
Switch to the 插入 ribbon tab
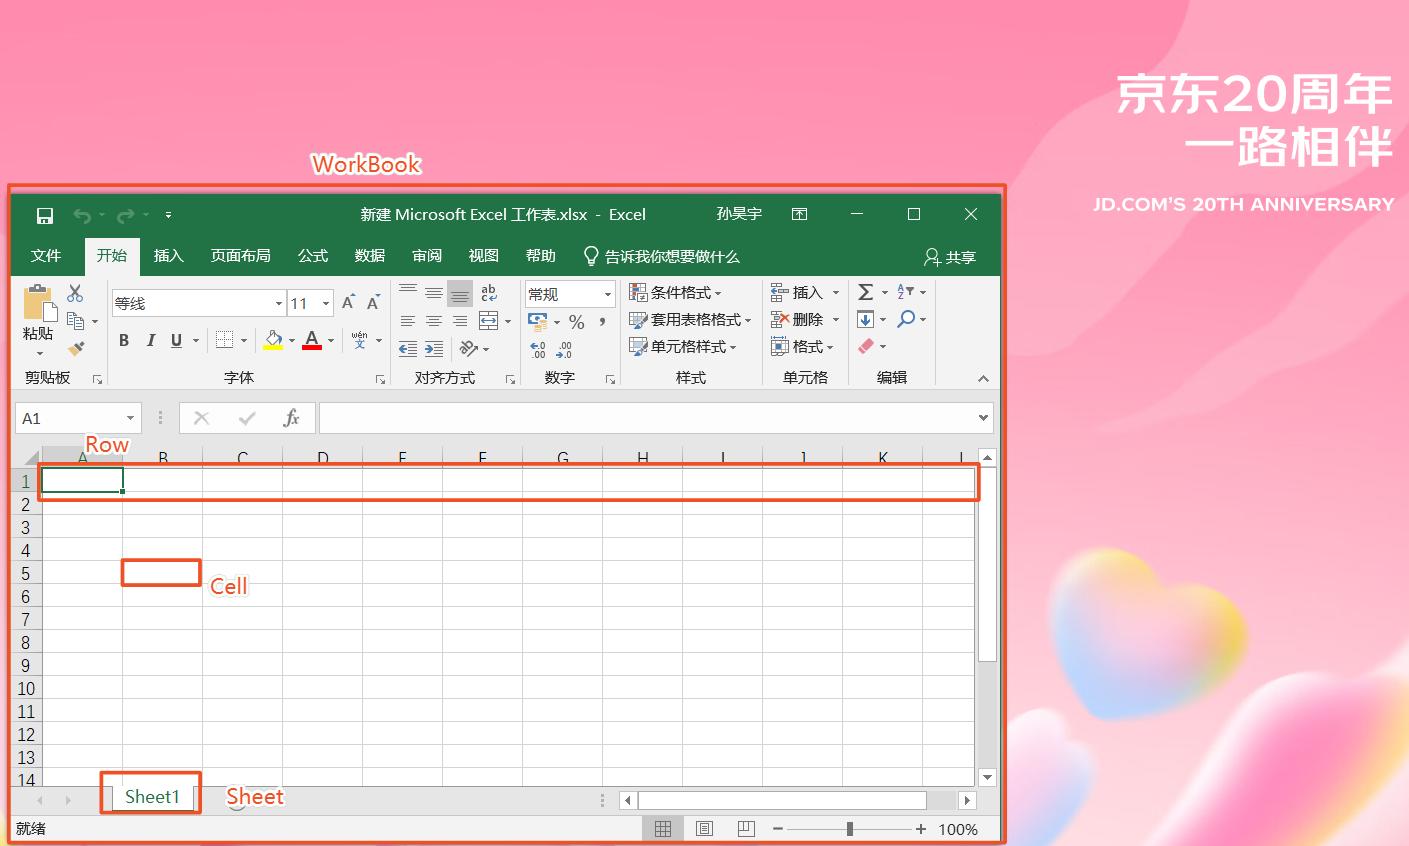[x=168, y=256]
